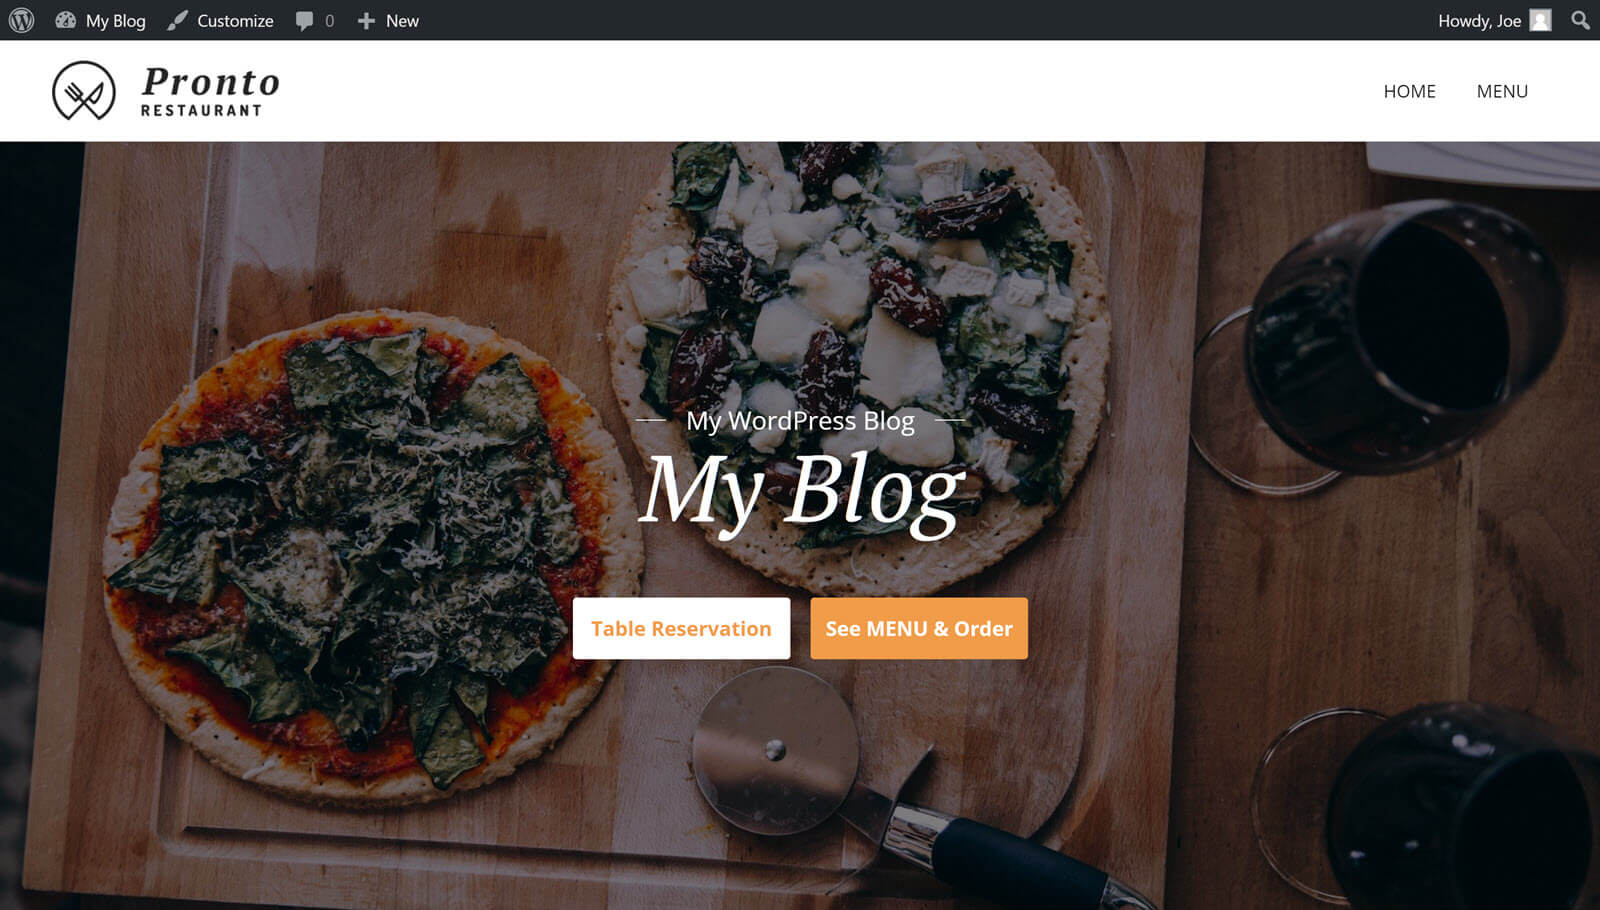Screen dimensions: 1600x910
Task: Click the My Blog hero heading
Action: (x=802, y=490)
